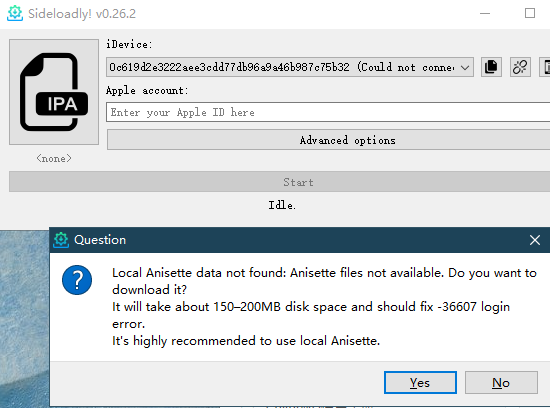Open Advanced options
The width and height of the screenshot is (550, 408).
tap(328, 140)
